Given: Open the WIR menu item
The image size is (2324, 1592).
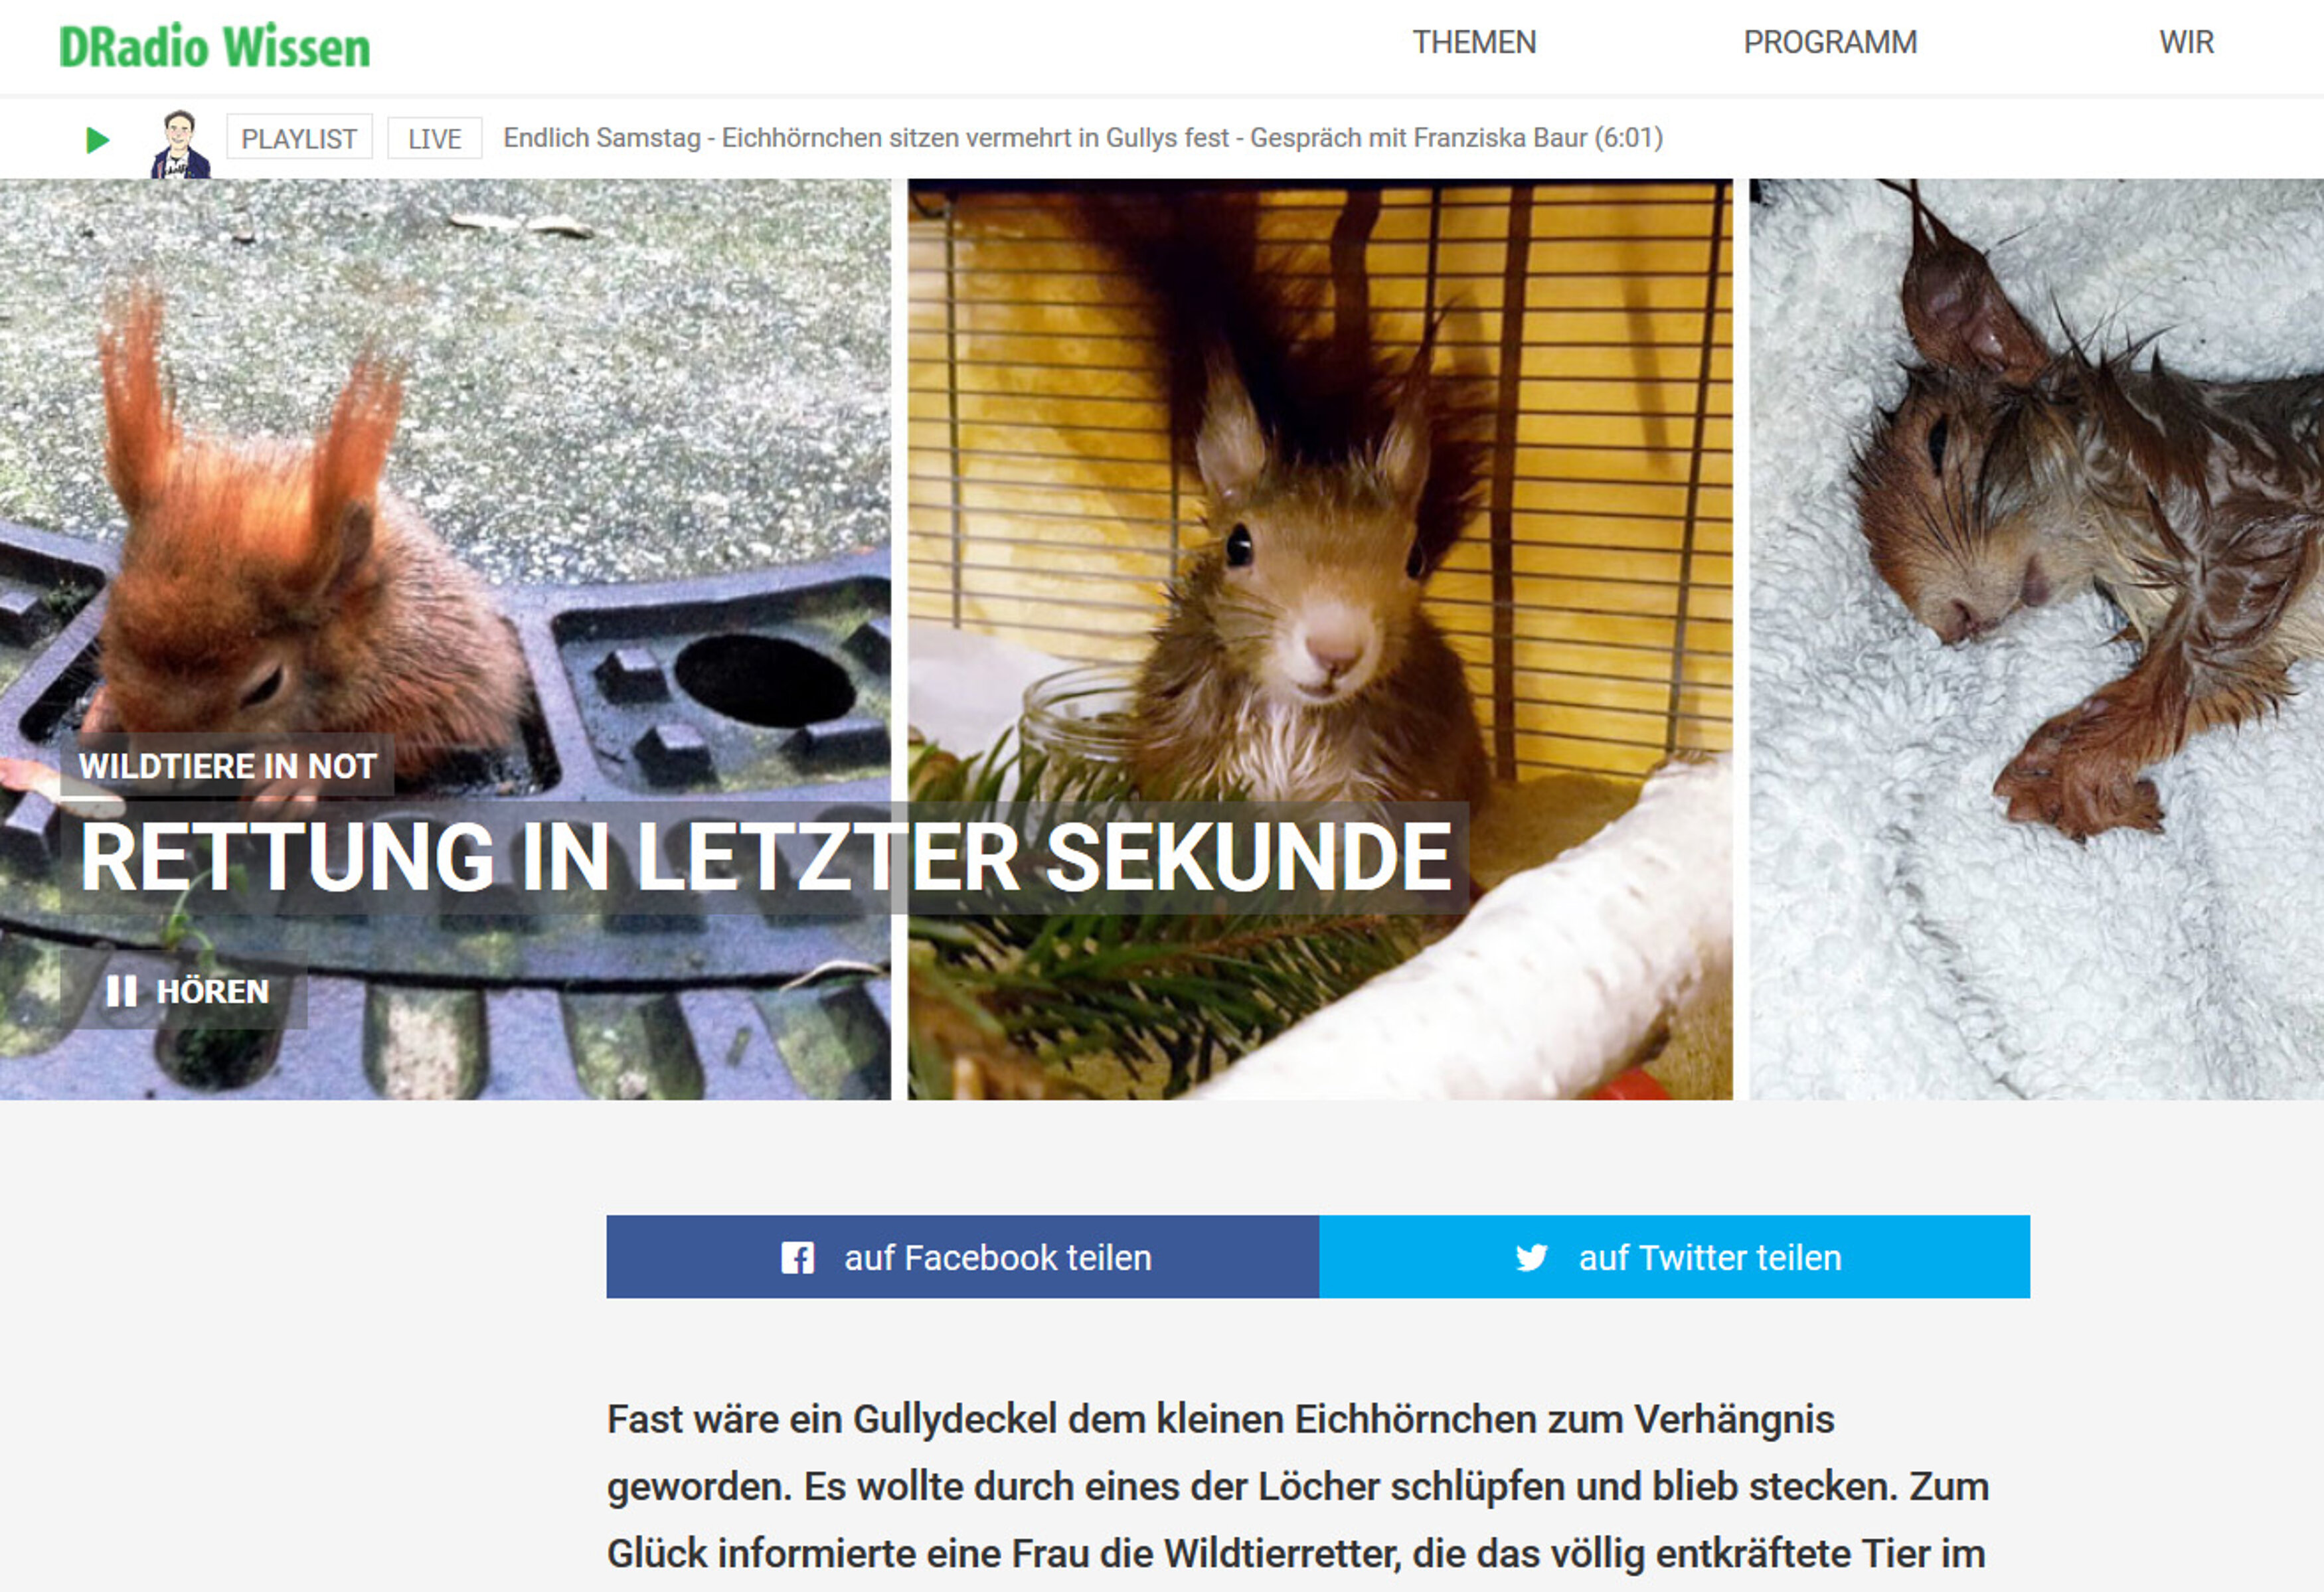Looking at the screenshot, I should tap(2186, 43).
